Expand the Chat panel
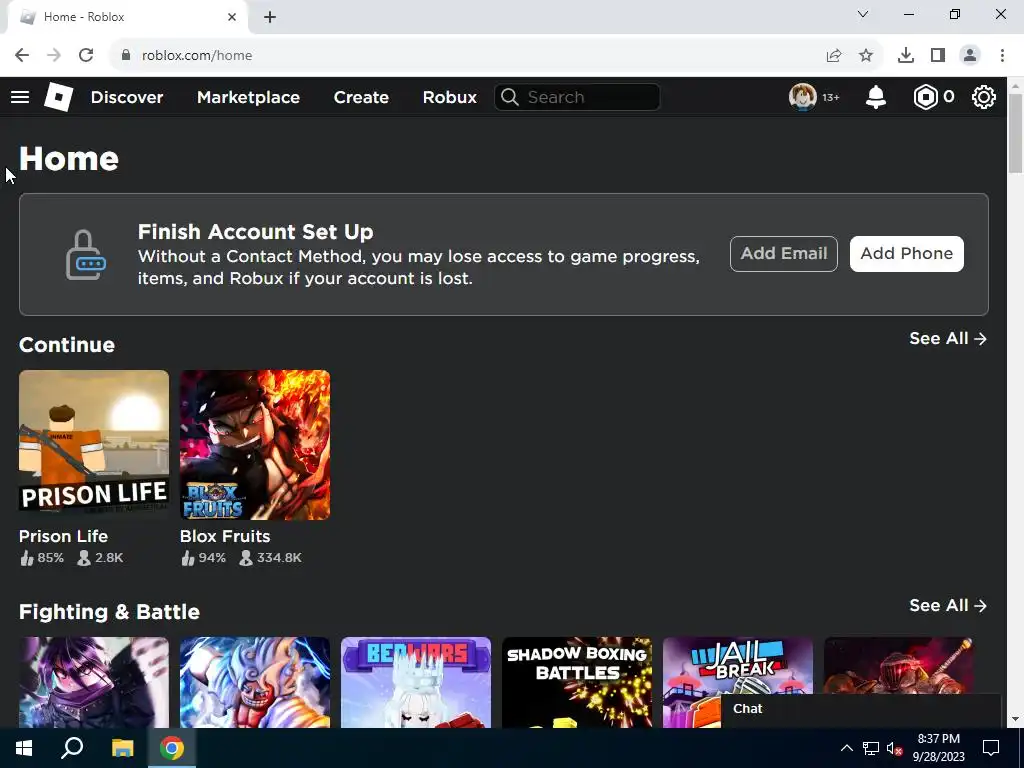Viewport: 1024px width, 768px height. coord(861,710)
